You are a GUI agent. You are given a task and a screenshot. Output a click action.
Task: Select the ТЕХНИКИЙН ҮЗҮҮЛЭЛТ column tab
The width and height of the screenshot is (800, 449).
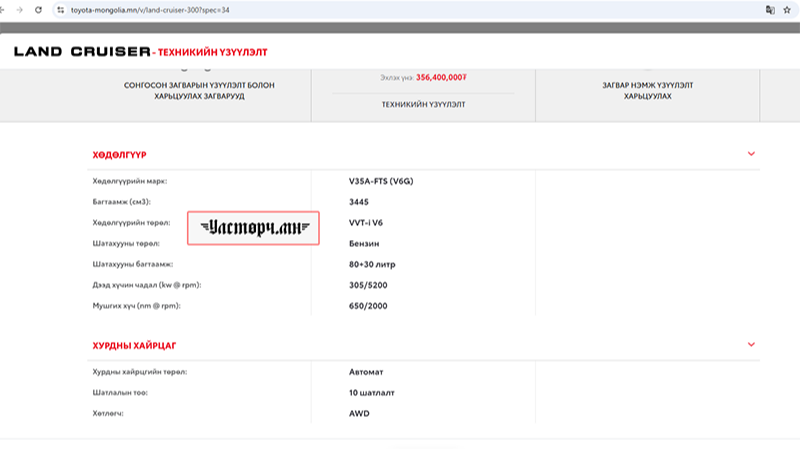pyautogui.click(x=424, y=103)
